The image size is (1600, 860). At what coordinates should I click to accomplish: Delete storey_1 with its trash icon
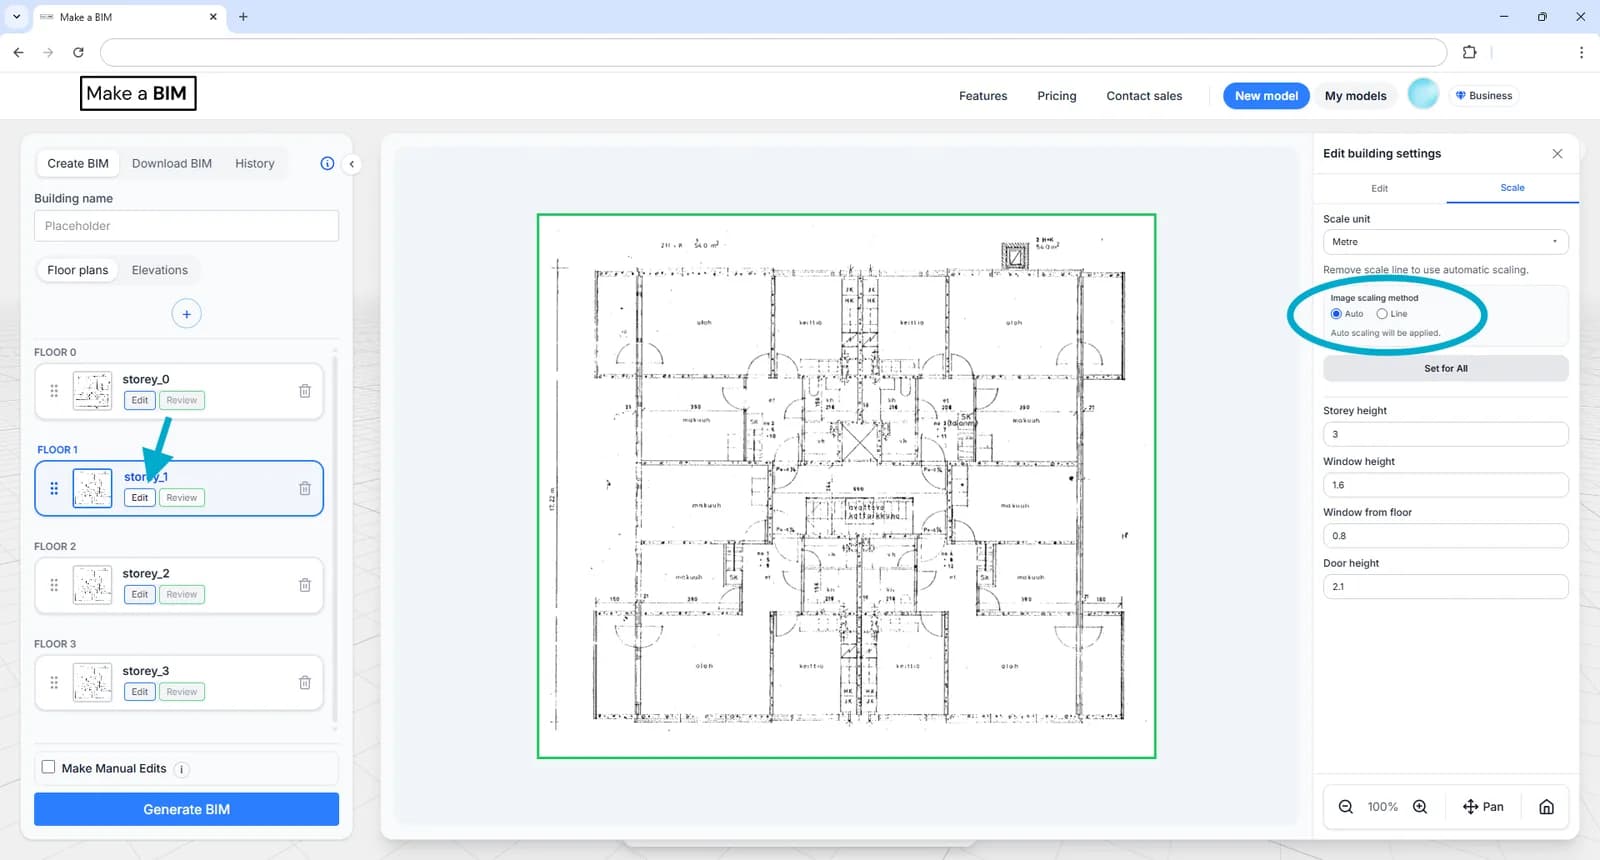coord(305,488)
